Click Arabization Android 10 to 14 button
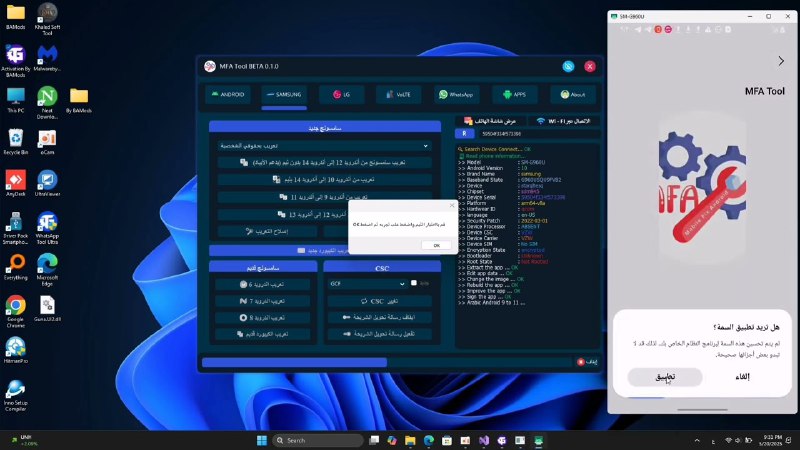Image resolution: width=800 pixels, height=450 pixels. point(324,180)
